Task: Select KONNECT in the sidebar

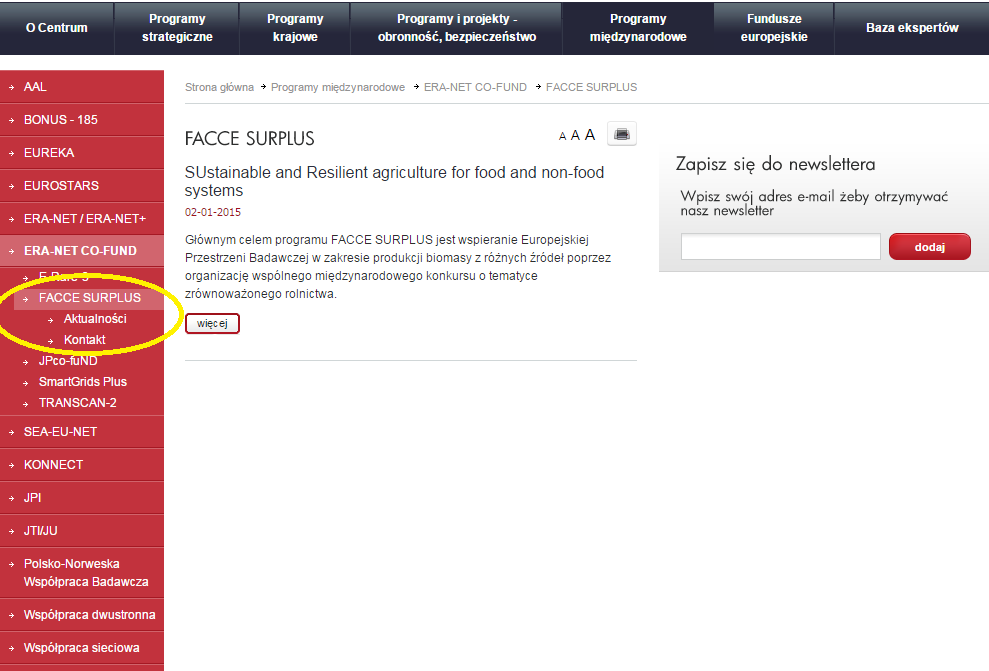Action: click(x=82, y=465)
